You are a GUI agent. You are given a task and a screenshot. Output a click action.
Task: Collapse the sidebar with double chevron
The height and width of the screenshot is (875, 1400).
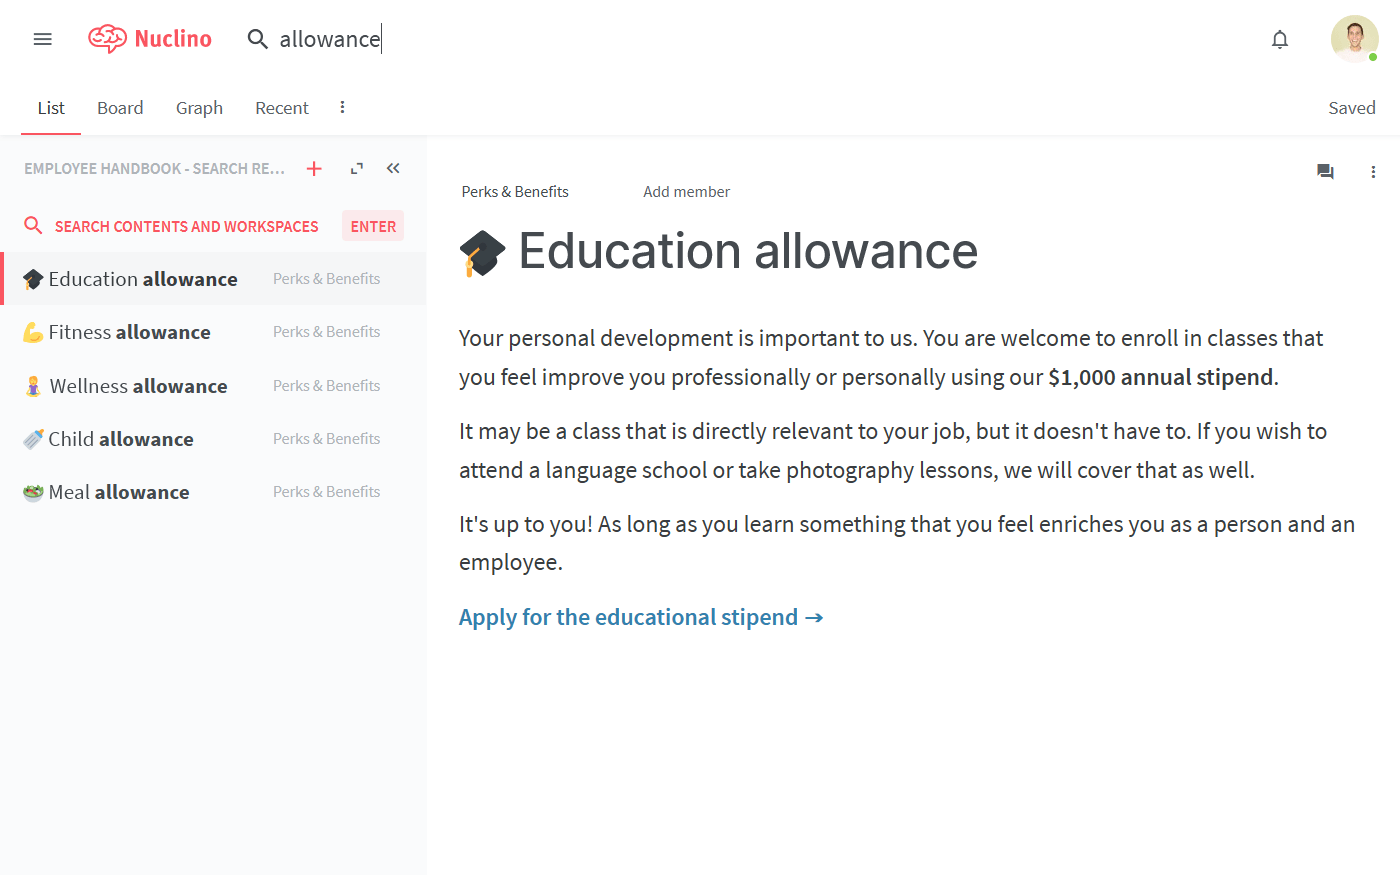[393, 168]
